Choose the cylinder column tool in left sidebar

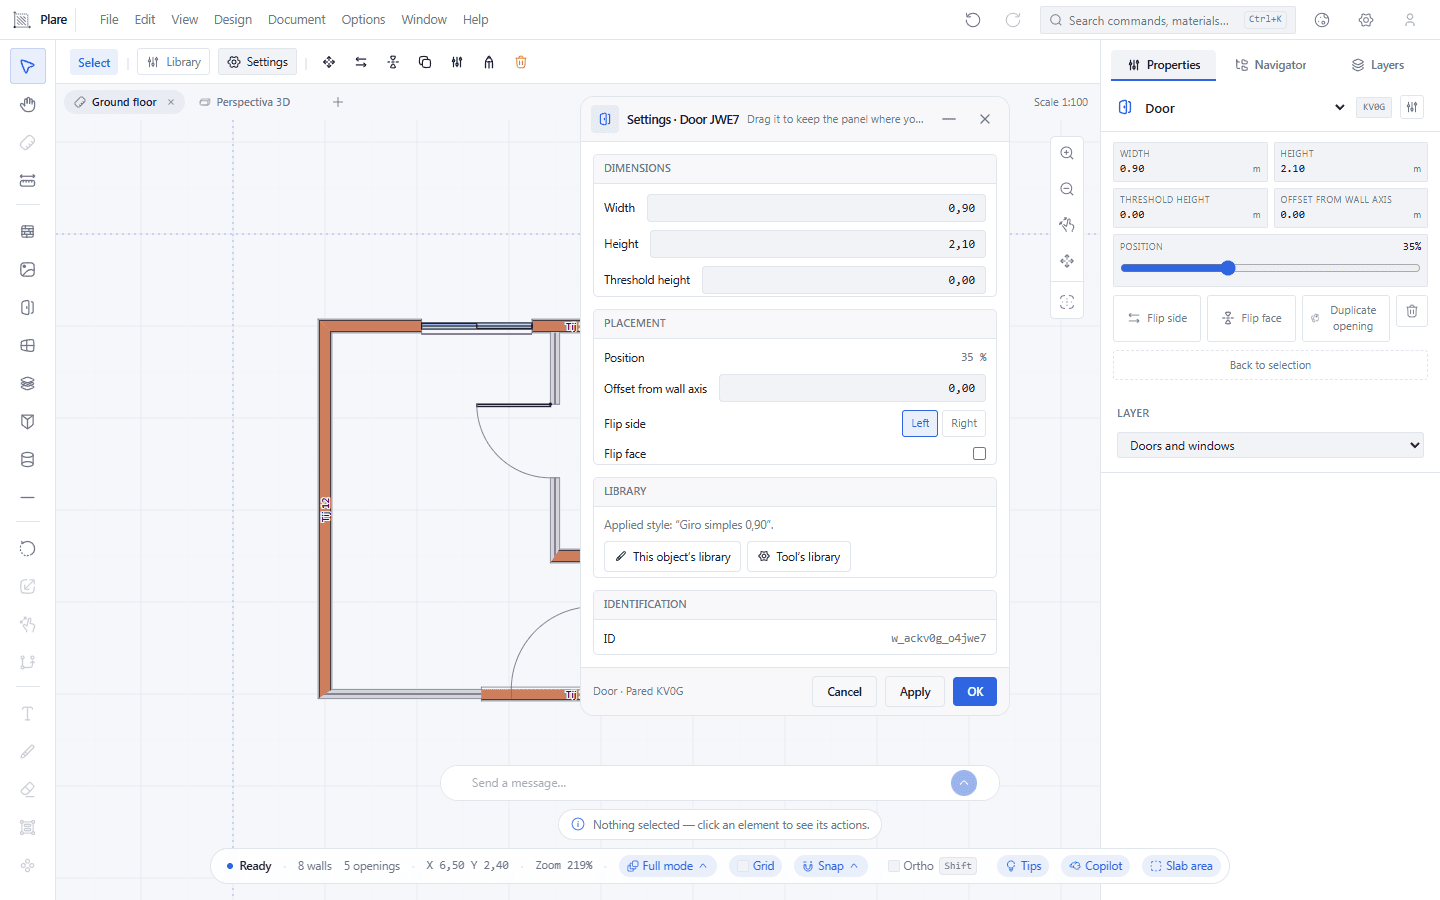point(28,460)
